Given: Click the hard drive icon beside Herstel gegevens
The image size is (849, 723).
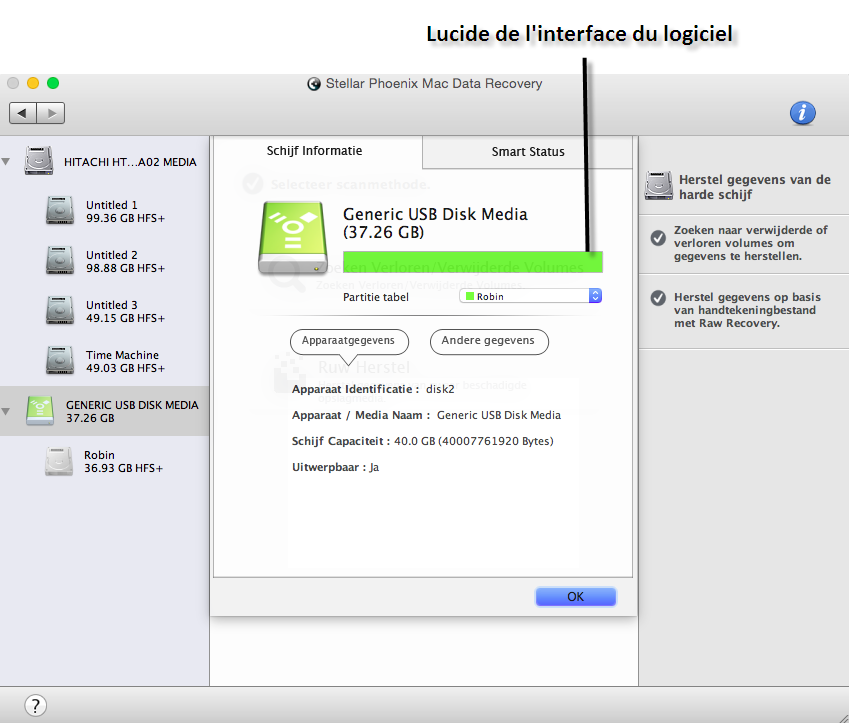Looking at the screenshot, I should point(658,186).
